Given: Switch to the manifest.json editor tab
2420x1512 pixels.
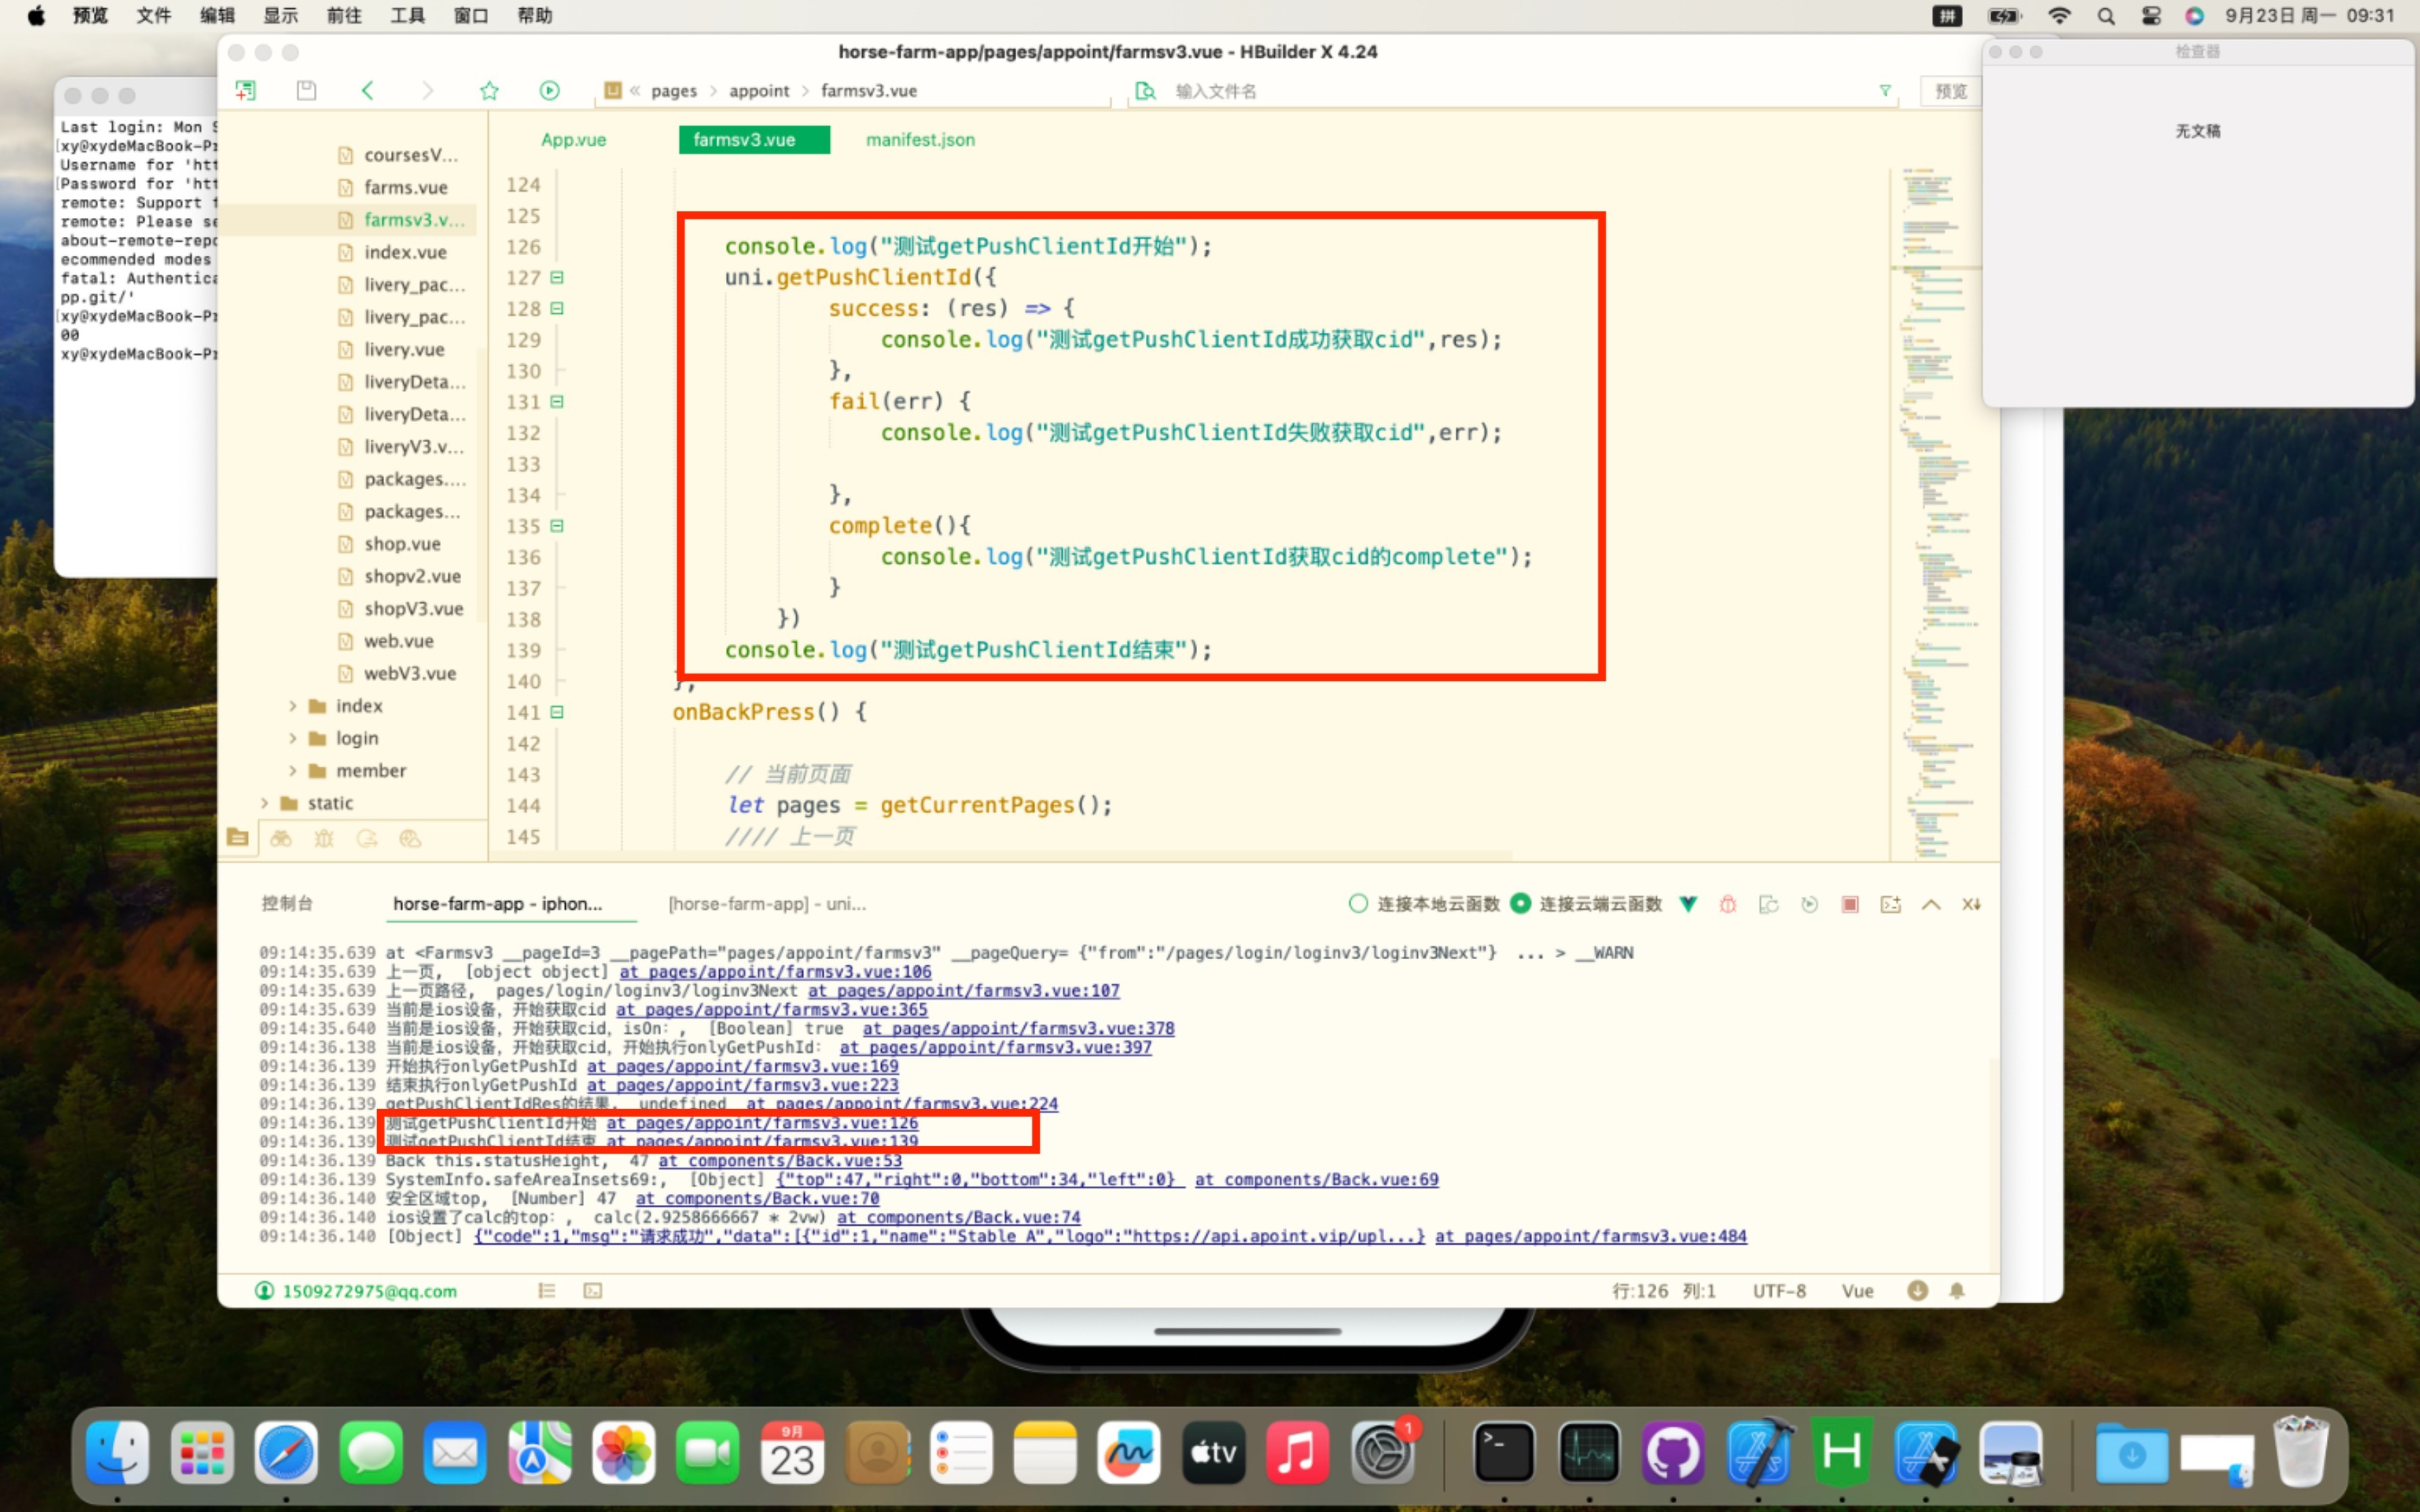Looking at the screenshot, I should click(x=920, y=140).
